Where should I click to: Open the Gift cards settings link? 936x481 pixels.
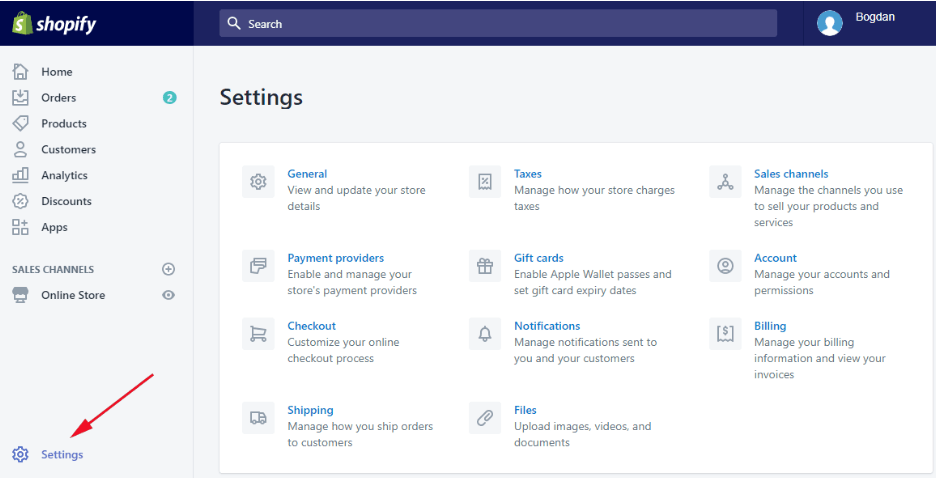[538, 258]
